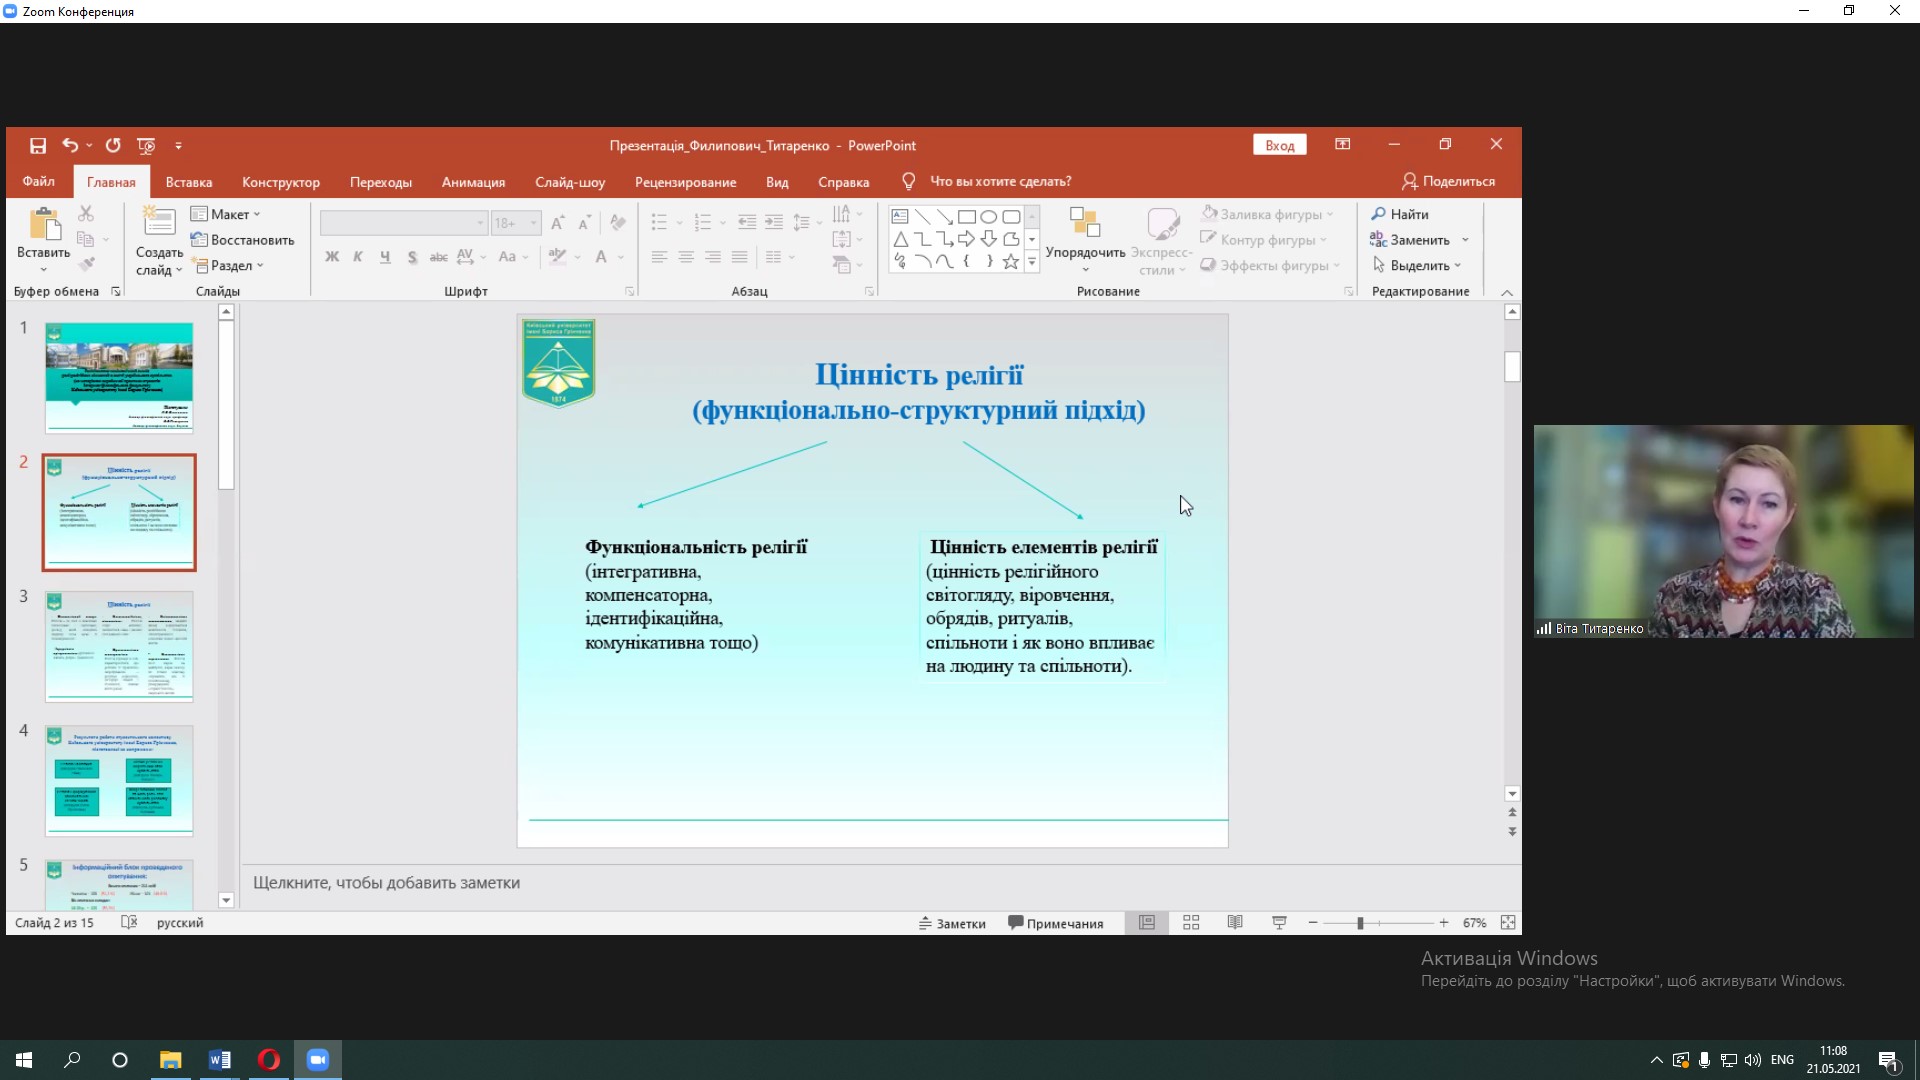Fit slide to current window icon
This screenshot has height=1080, width=1920.
pyautogui.click(x=1508, y=923)
